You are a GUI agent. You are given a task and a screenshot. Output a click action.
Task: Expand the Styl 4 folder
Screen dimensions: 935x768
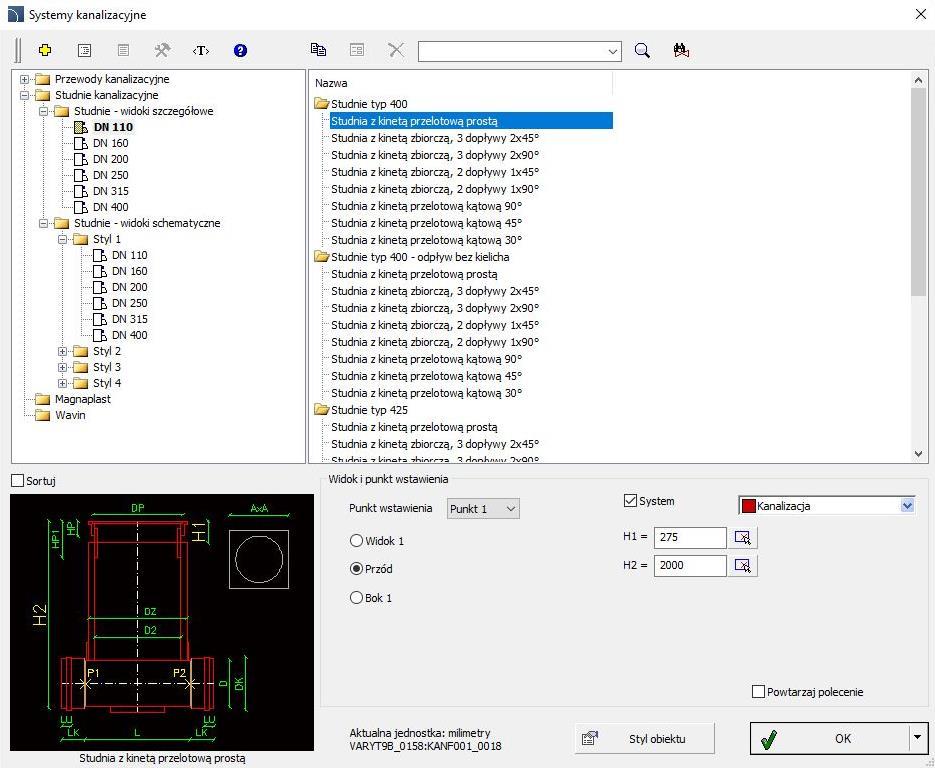pyautogui.click(x=63, y=383)
